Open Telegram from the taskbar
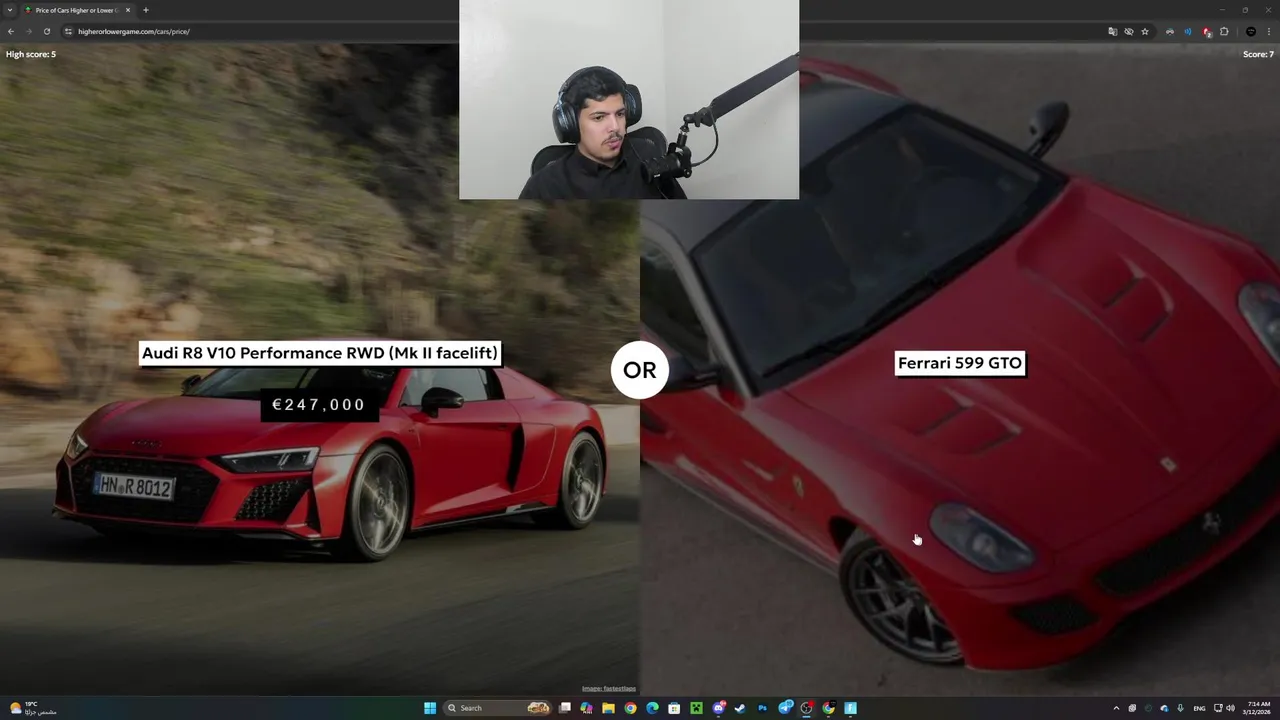 785,708
